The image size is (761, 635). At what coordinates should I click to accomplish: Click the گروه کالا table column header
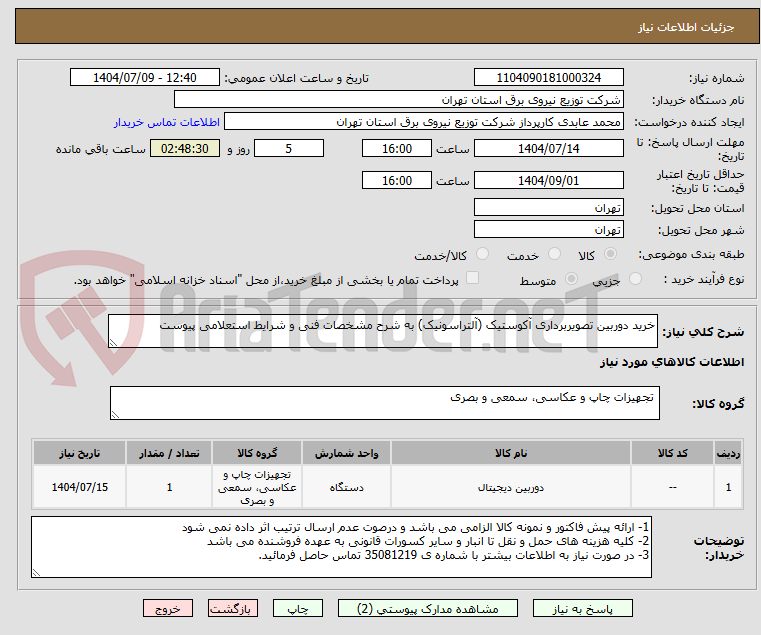tap(257, 453)
